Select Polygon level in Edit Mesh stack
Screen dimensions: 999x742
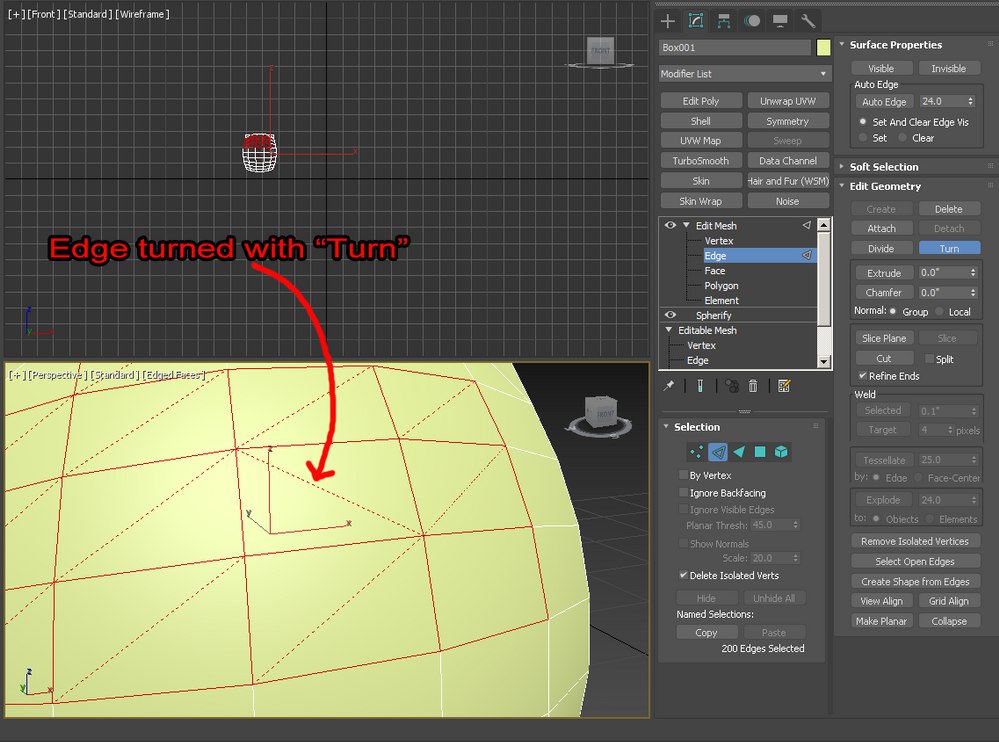(x=721, y=285)
